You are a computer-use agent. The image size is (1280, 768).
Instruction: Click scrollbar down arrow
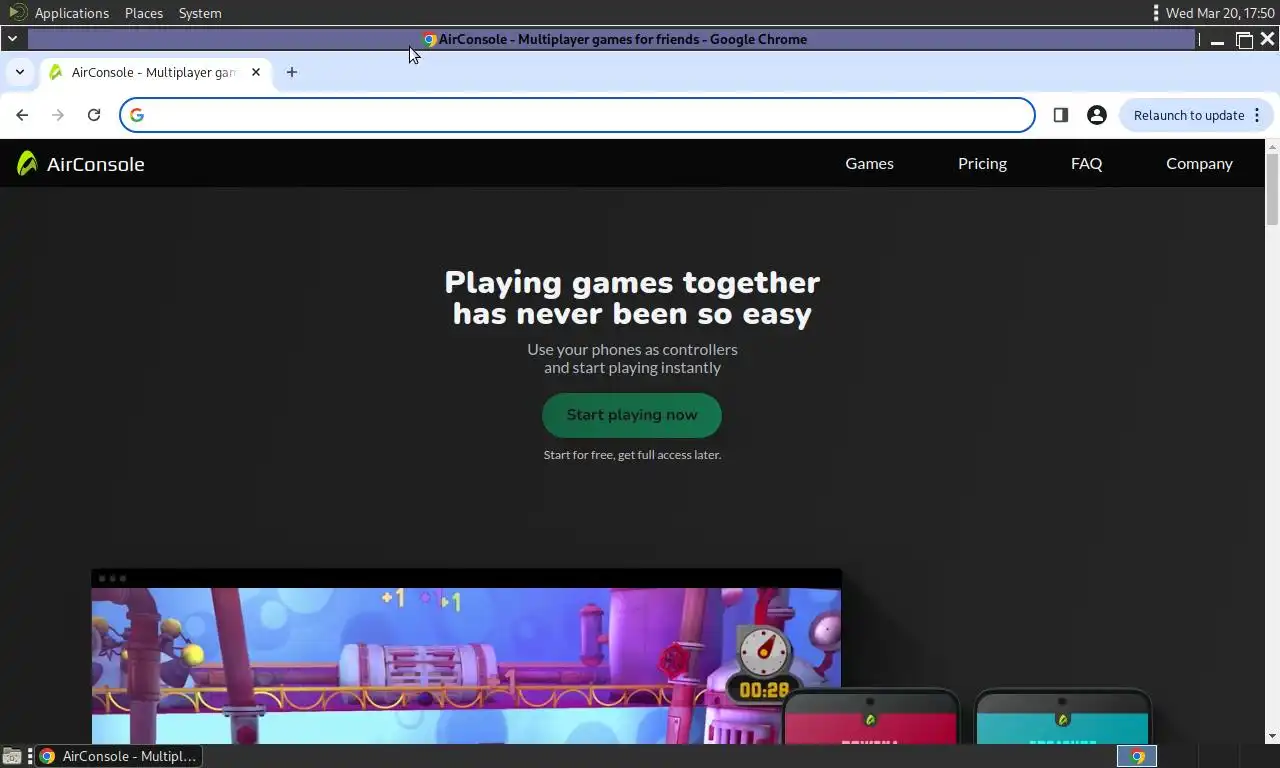coord(1272,737)
